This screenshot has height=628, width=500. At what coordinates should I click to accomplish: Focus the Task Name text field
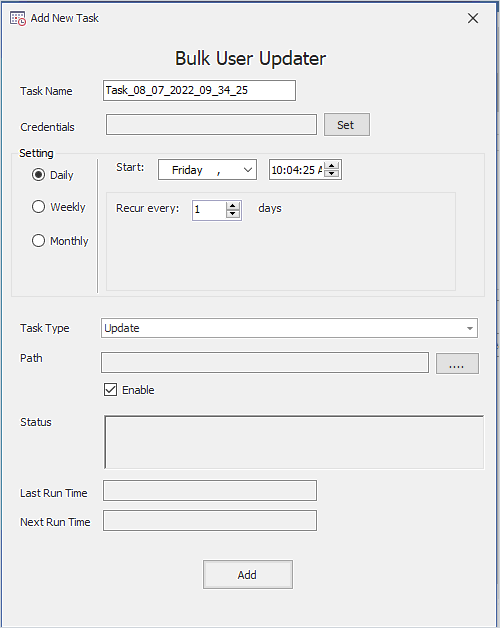[x=200, y=91]
